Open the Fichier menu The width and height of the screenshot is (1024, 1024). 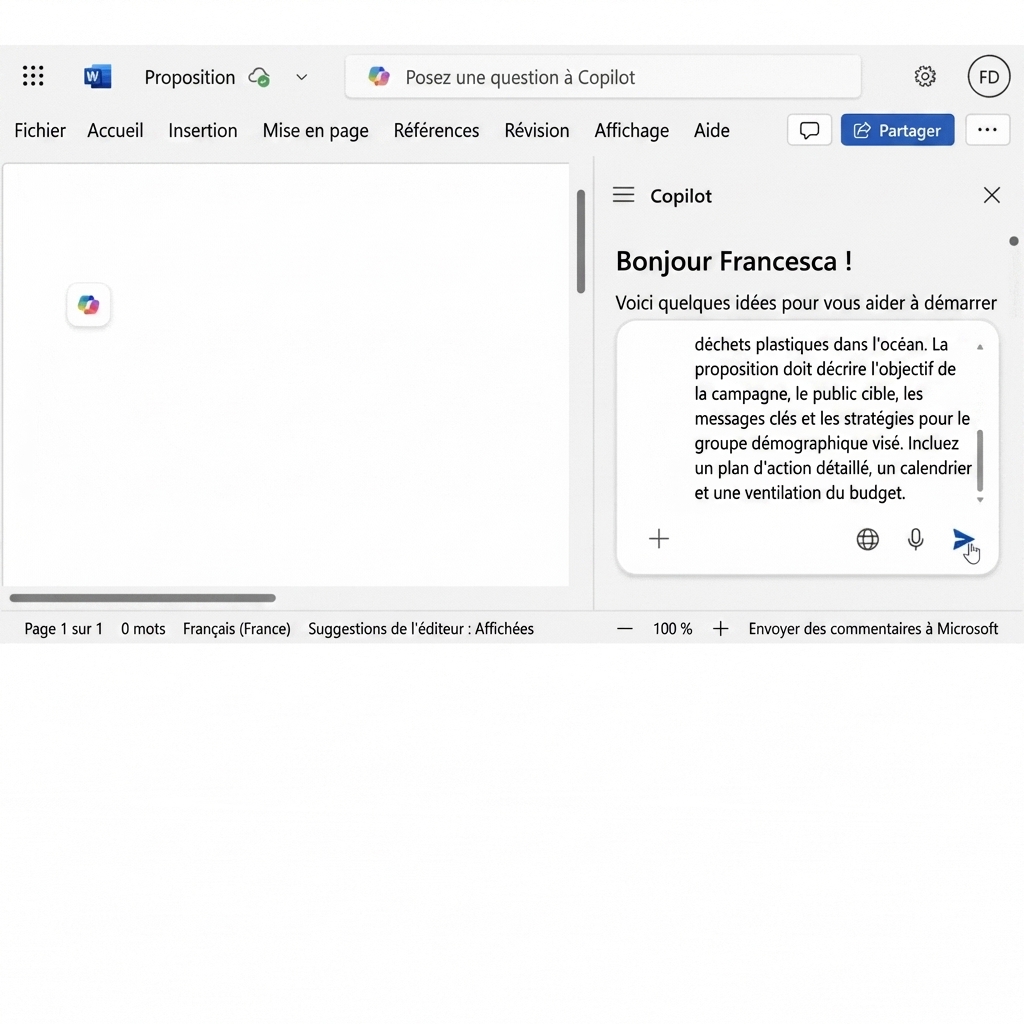(40, 131)
